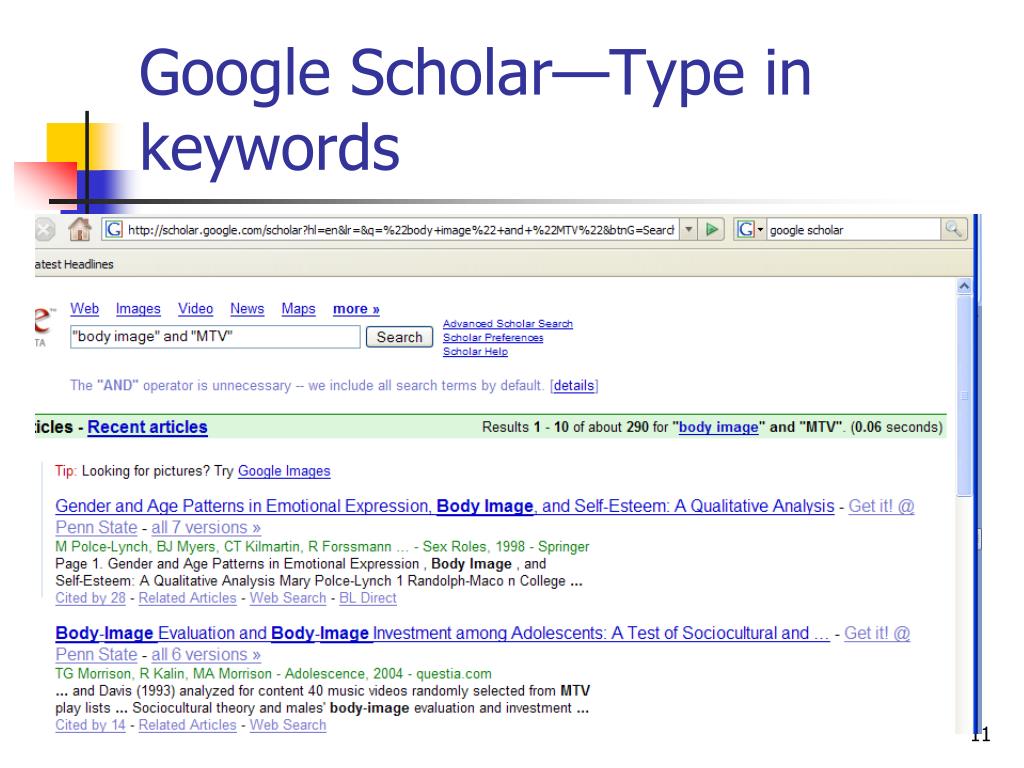Screen dimensions: 1024x768
Task: Click the Search button
Action: pyautogui.click(x=399, y=337)
